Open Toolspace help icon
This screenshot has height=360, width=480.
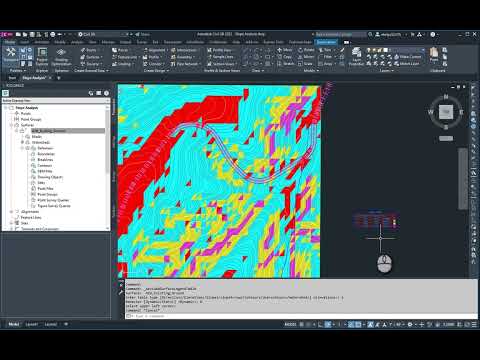(106, 93)
